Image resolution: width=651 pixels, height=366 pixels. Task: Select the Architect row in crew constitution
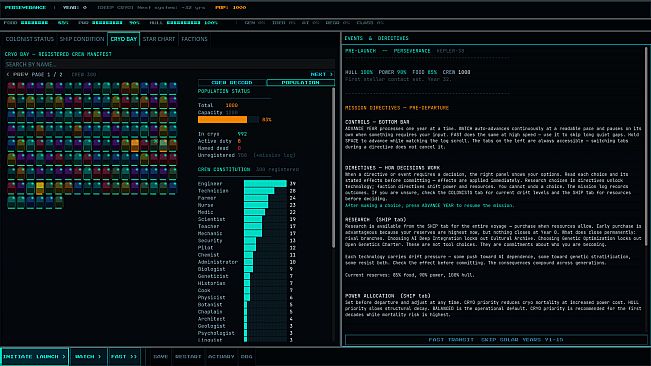coord(247,319)
